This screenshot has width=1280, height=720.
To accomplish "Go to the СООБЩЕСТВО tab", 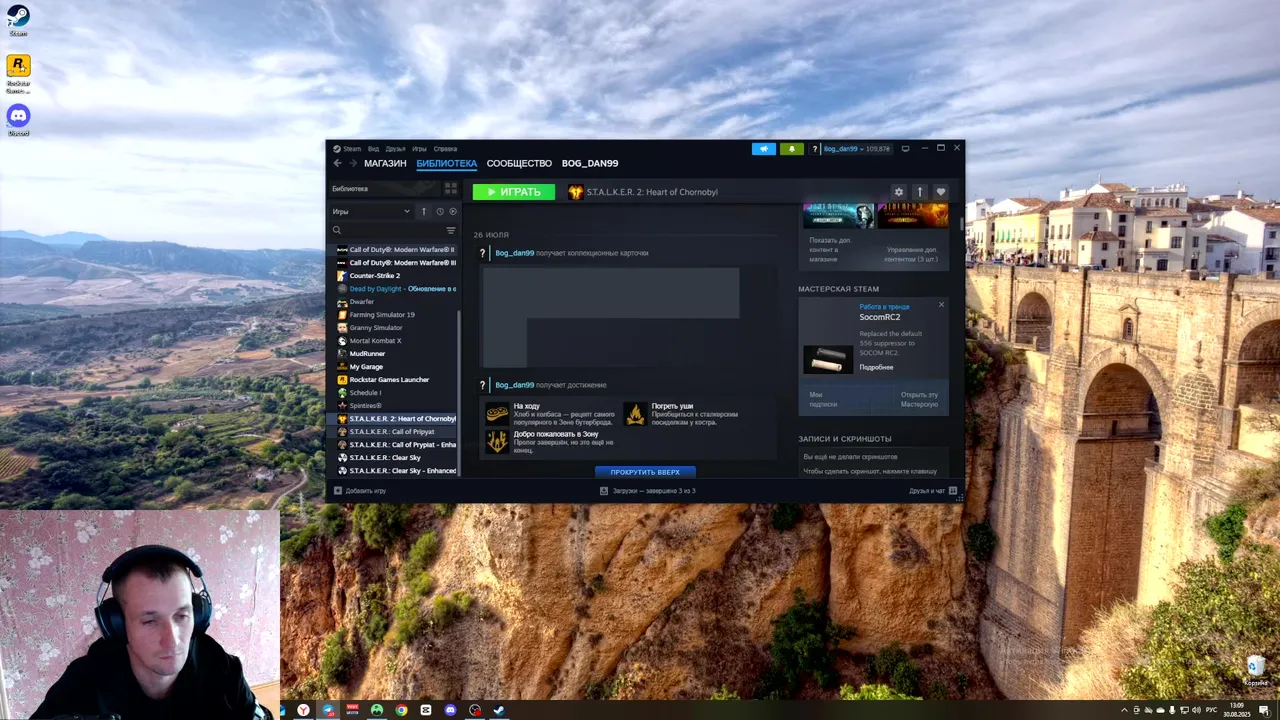I will pos(519,163).
